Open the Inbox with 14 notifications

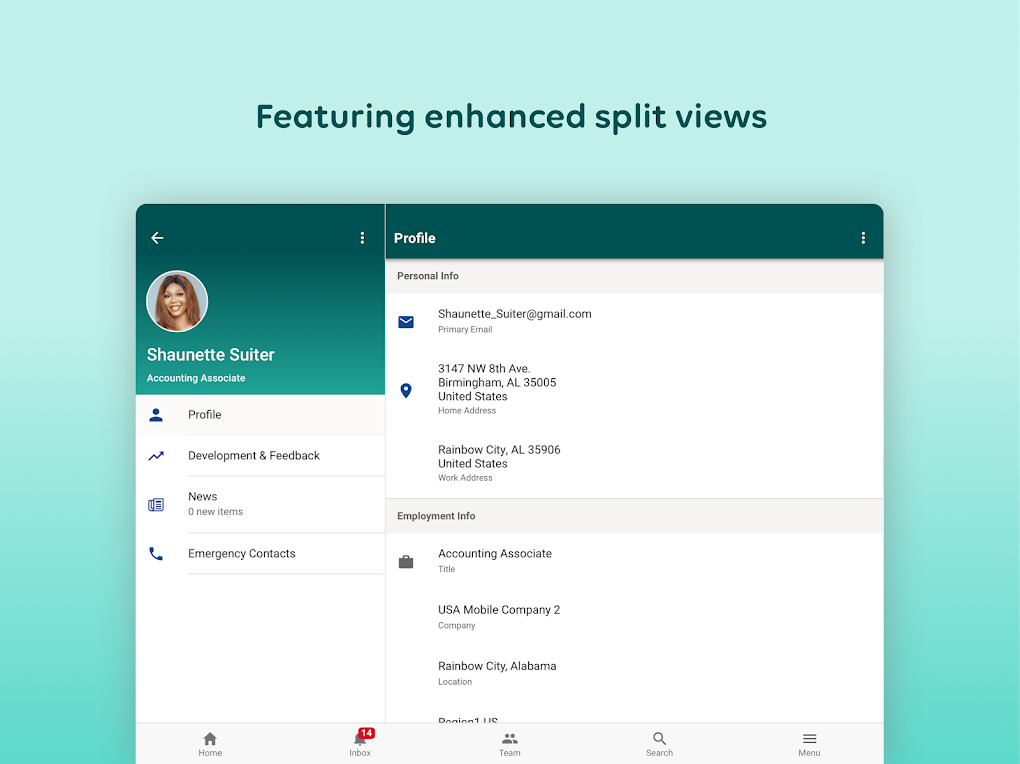[360, 743]
